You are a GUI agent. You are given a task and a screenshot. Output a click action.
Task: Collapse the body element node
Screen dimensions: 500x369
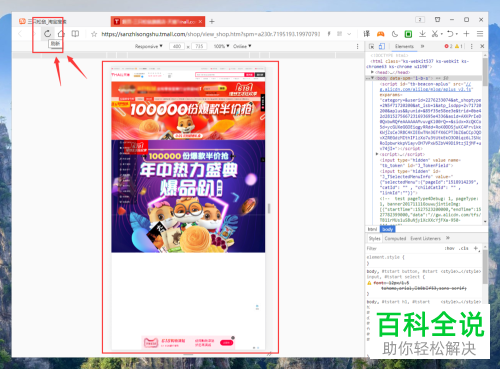(x=372, y=78)
